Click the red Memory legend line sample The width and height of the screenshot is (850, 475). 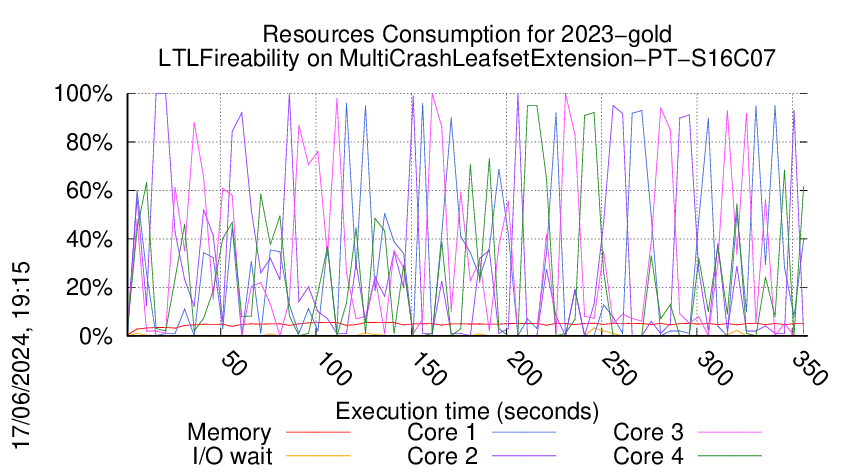click(318, 432)
